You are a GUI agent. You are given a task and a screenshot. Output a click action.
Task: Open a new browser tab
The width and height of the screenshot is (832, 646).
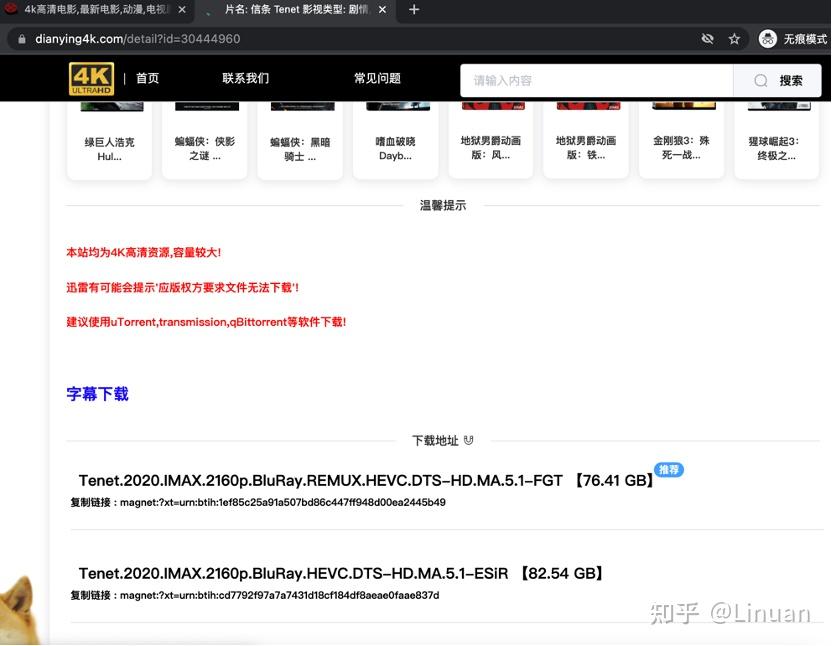[414, 10]
